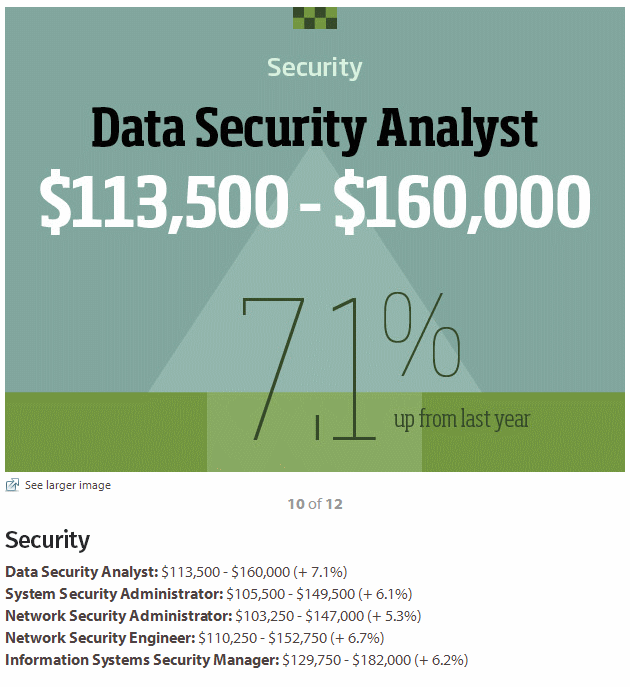This screenshot has width=630, height=687.
Task: Open the See larger image link
Action: coord(67,485)
